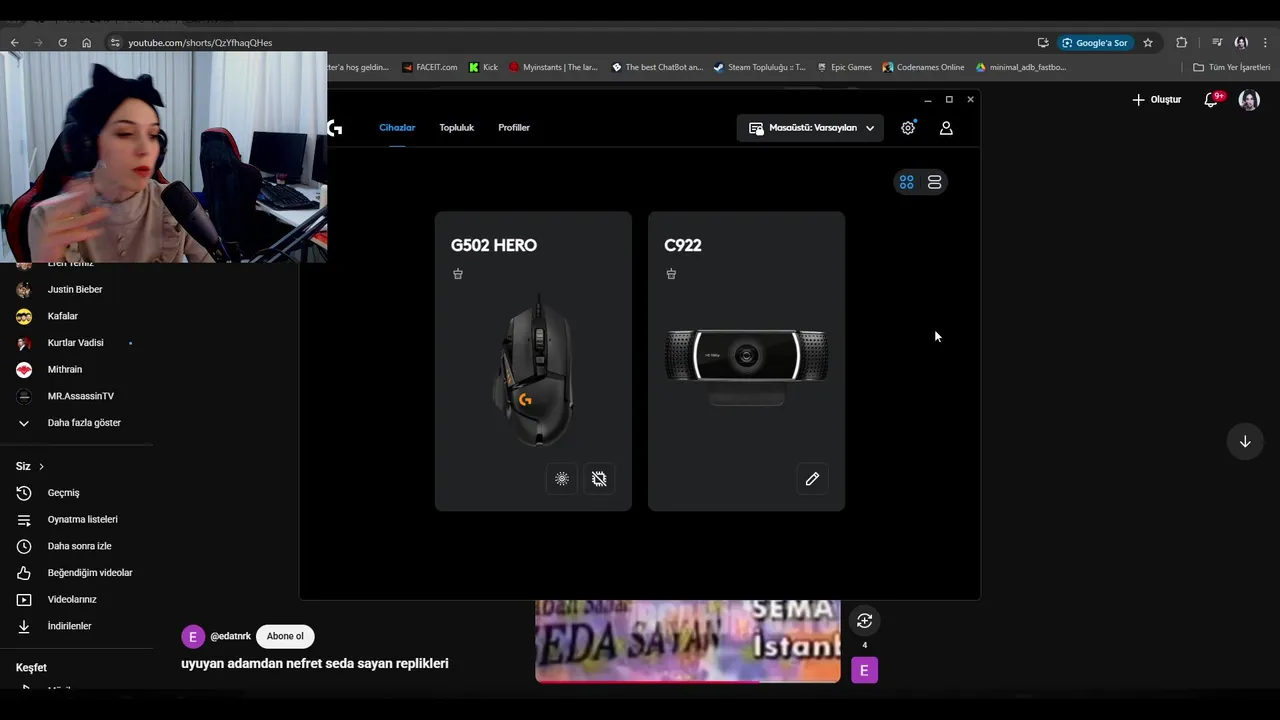
Task: Bookmark this page with star icon
Action: coord(1148,43)
